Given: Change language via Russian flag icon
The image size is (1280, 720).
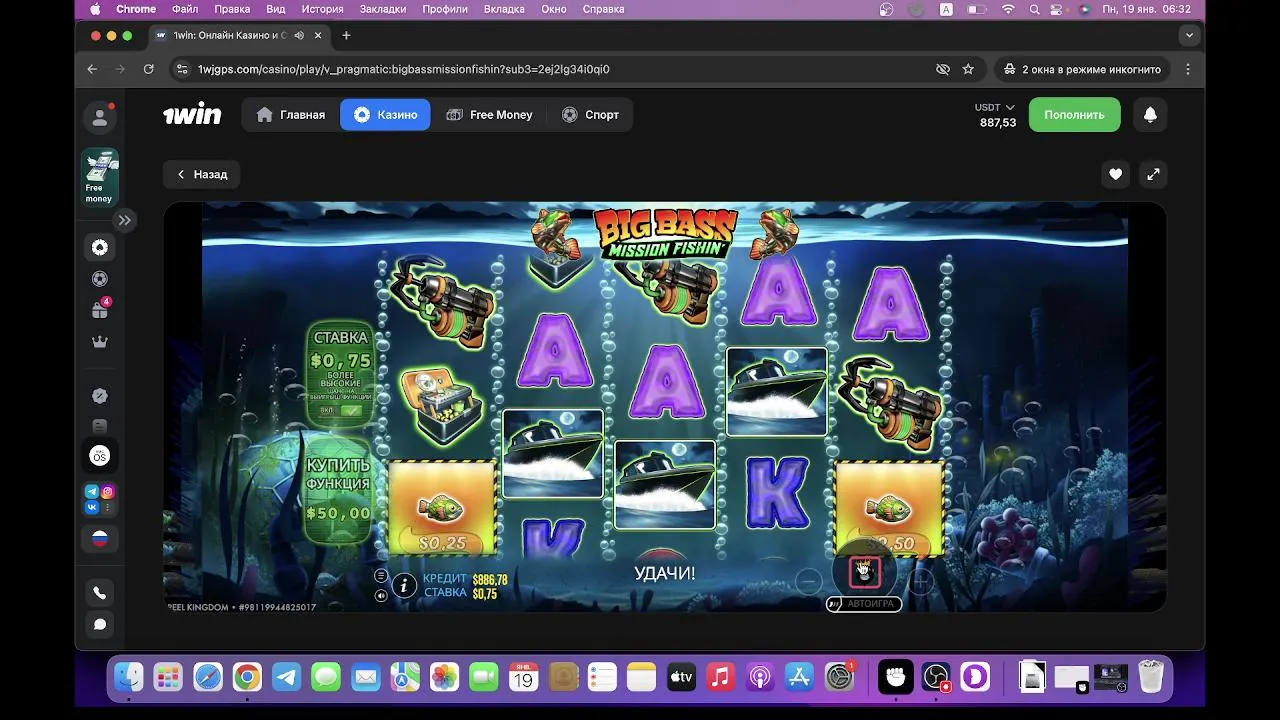Looking at the screenshot, I should coord(99,538).
